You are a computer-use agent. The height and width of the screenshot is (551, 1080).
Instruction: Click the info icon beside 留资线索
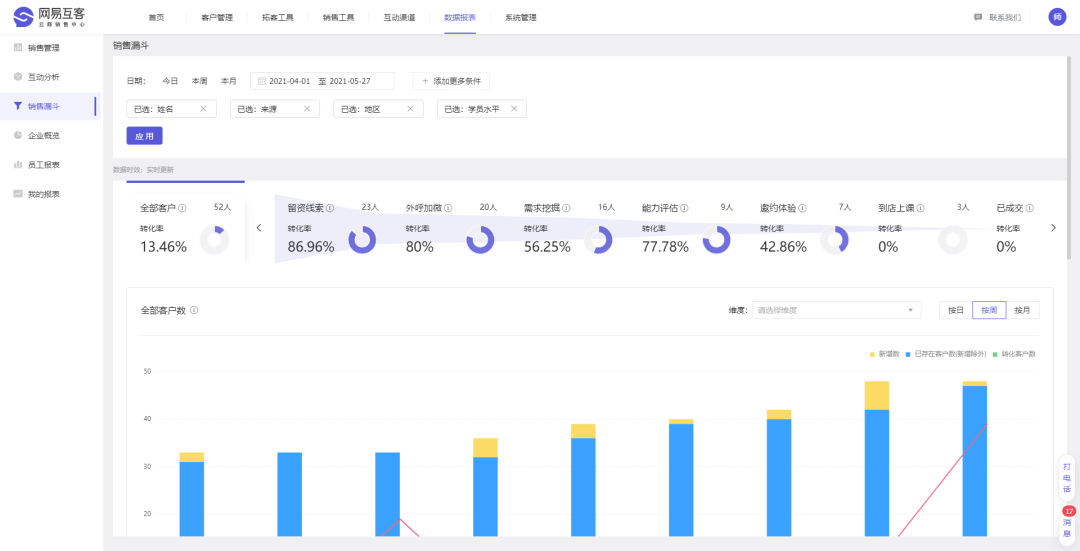pos(330,209)
